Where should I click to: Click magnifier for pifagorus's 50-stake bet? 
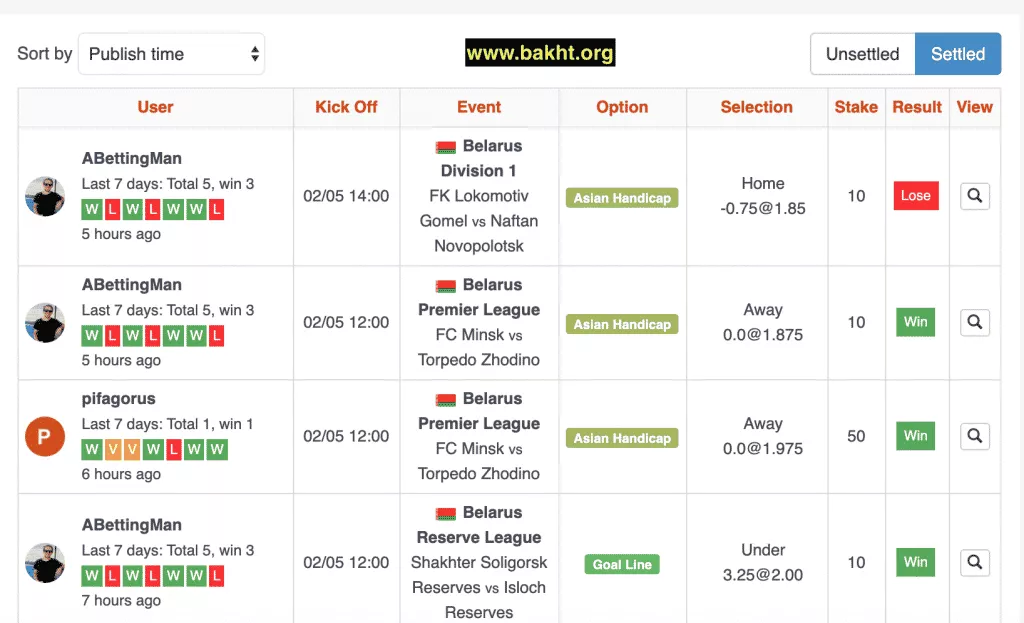tap(974, 436)
